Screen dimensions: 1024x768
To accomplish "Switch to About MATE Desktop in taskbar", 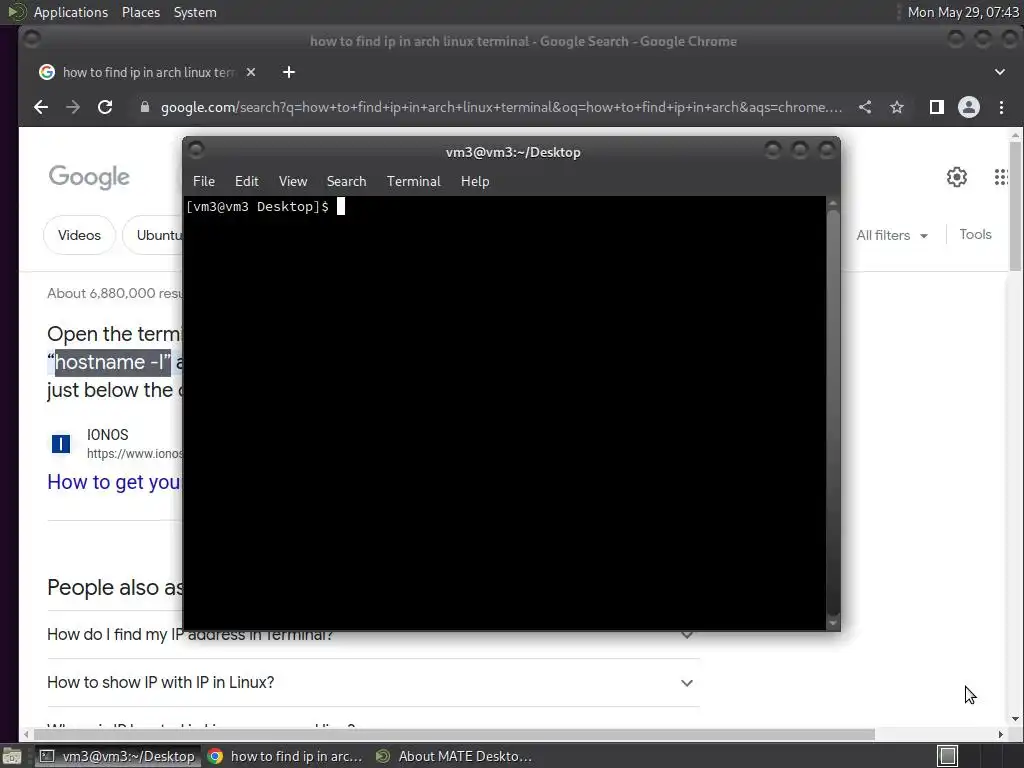I will coord(455,756).
